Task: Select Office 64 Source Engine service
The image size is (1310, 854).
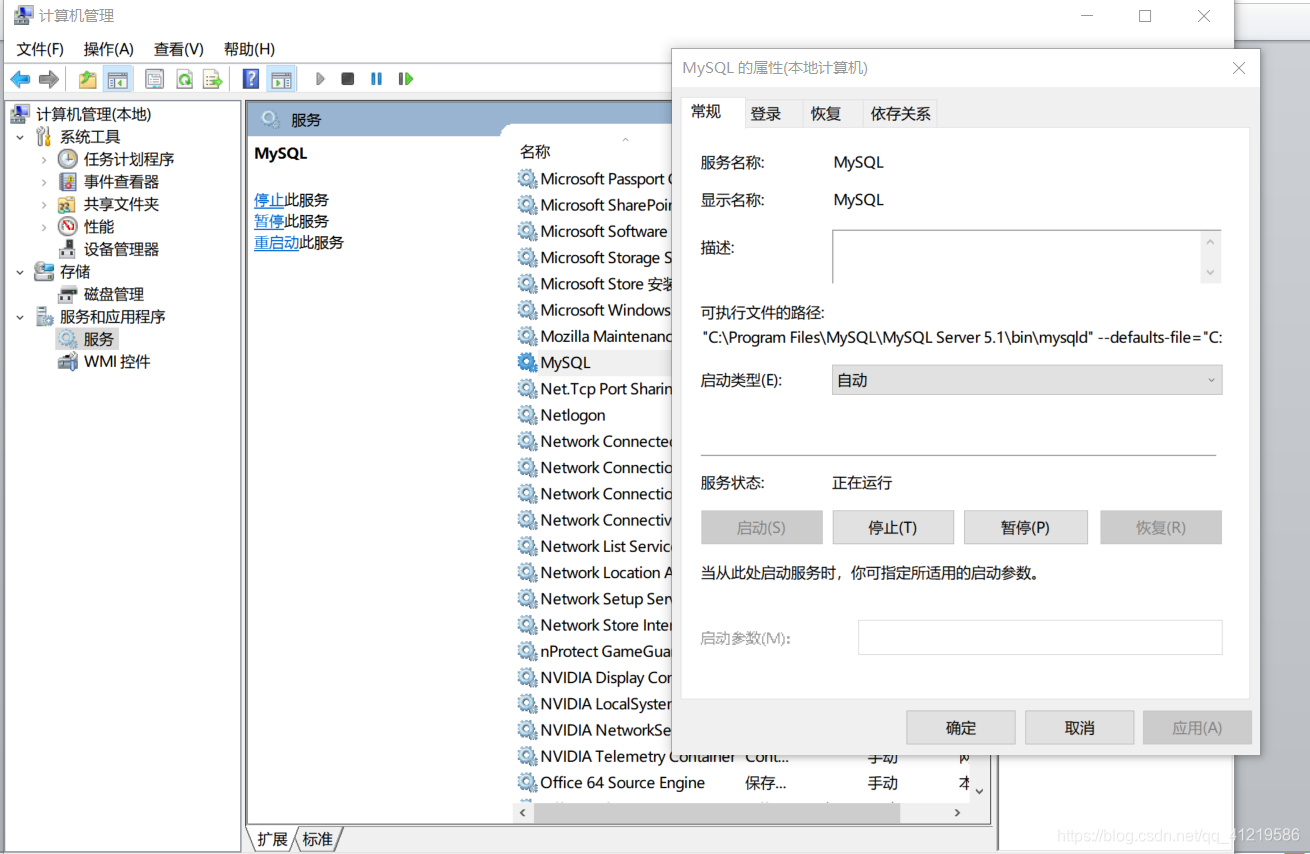Action: coord(743,783)
